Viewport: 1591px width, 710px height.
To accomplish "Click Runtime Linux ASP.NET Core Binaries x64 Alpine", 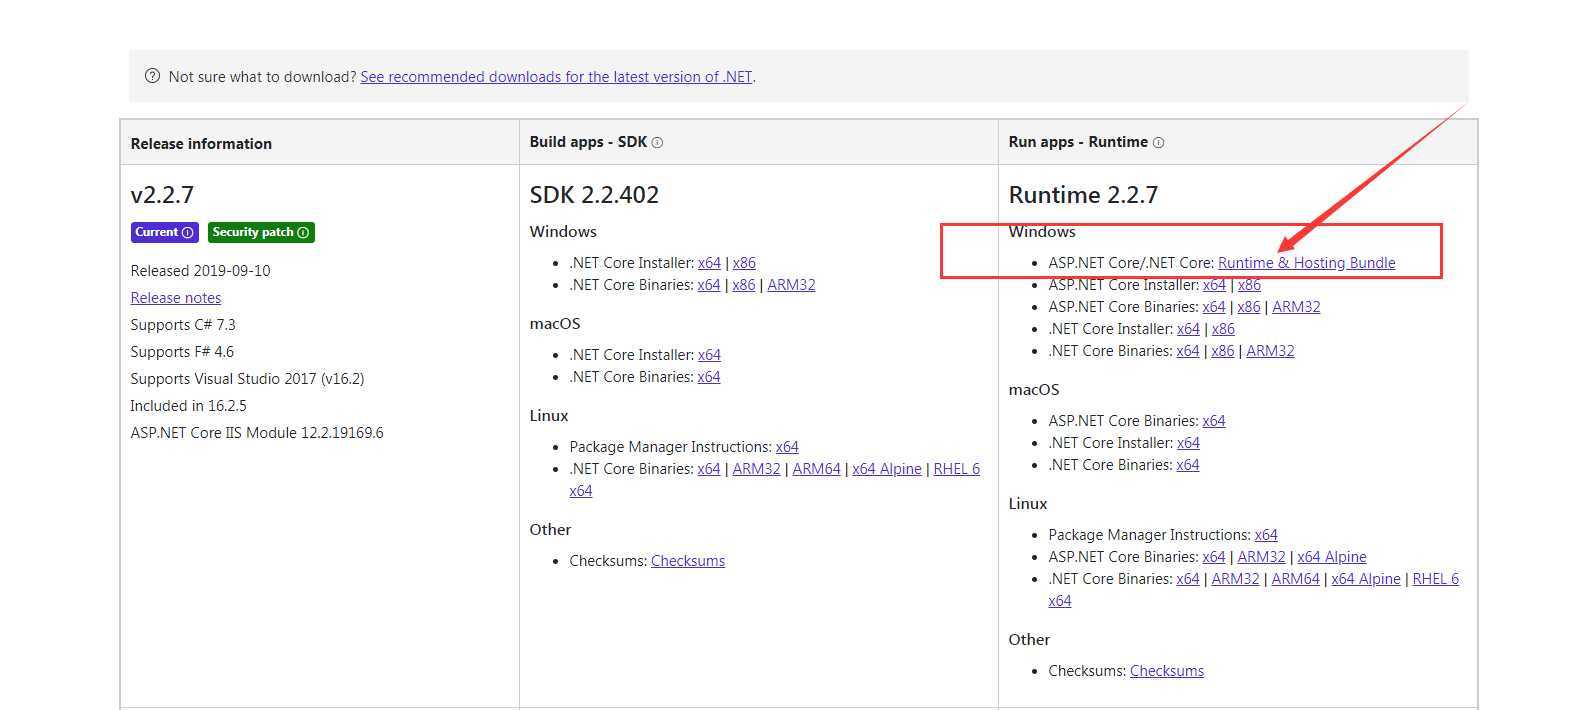I will 1332,557.
